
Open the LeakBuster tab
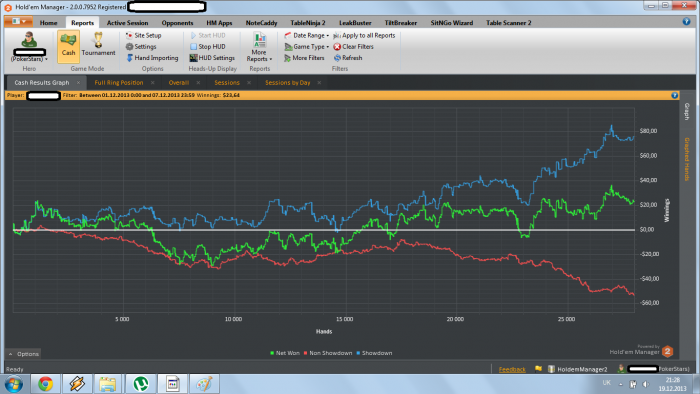[x=355, y=23]
